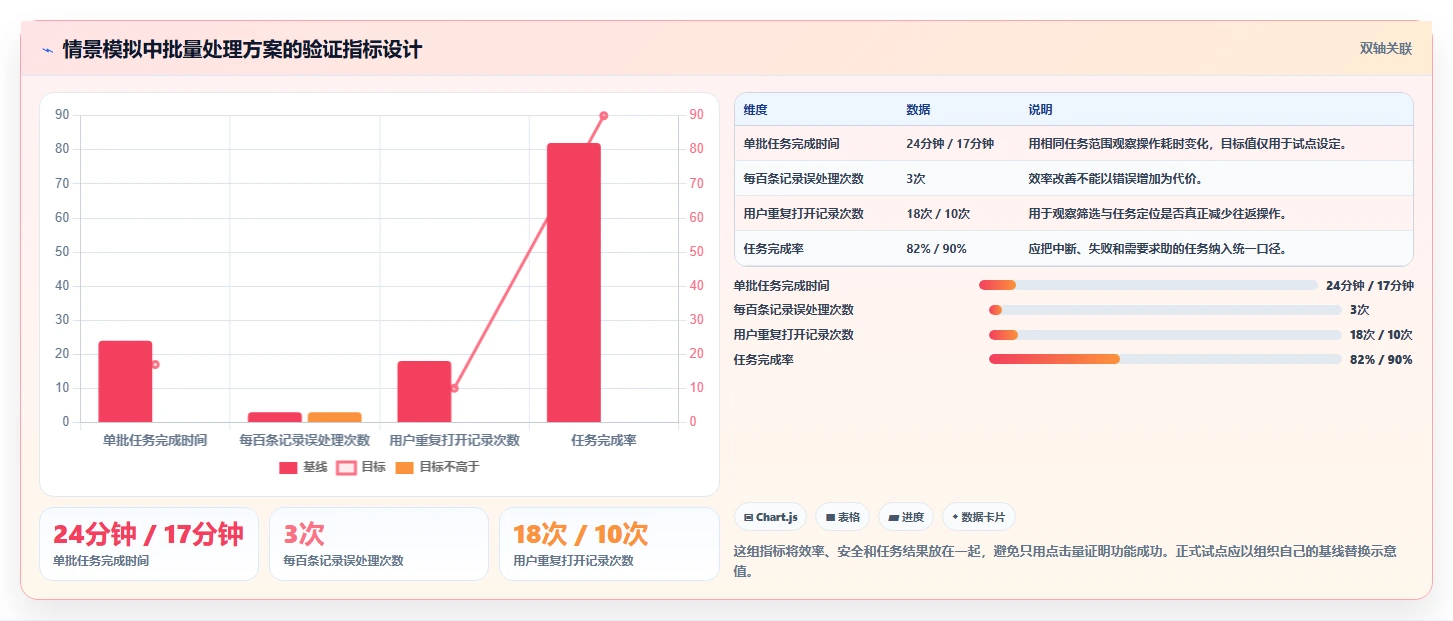The height and width of the screenshot is (621, 1453).
Task: Click the 双轴关联 label in header
Action: click(1385, 48)
